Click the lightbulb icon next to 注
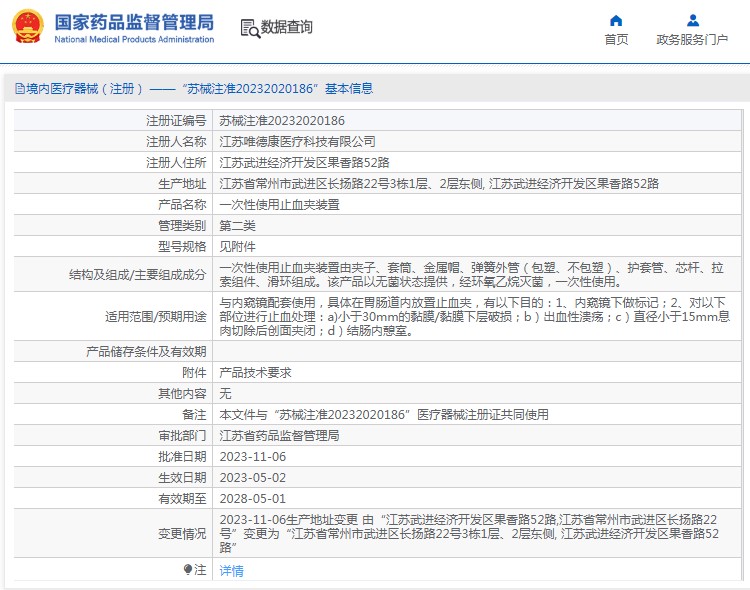The height and width of the screenshot is (590, 750). tap(188, 569)
